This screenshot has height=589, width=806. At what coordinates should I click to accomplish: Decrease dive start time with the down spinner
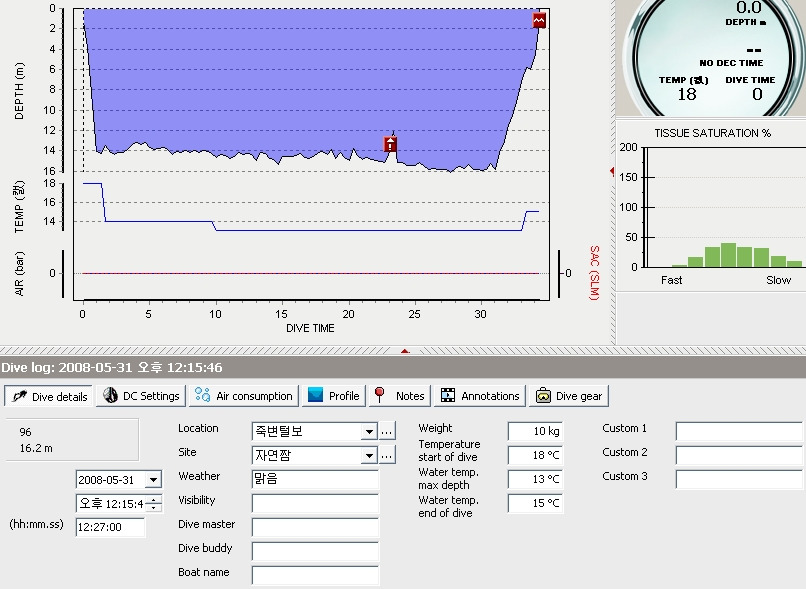[x=154, y=508]
